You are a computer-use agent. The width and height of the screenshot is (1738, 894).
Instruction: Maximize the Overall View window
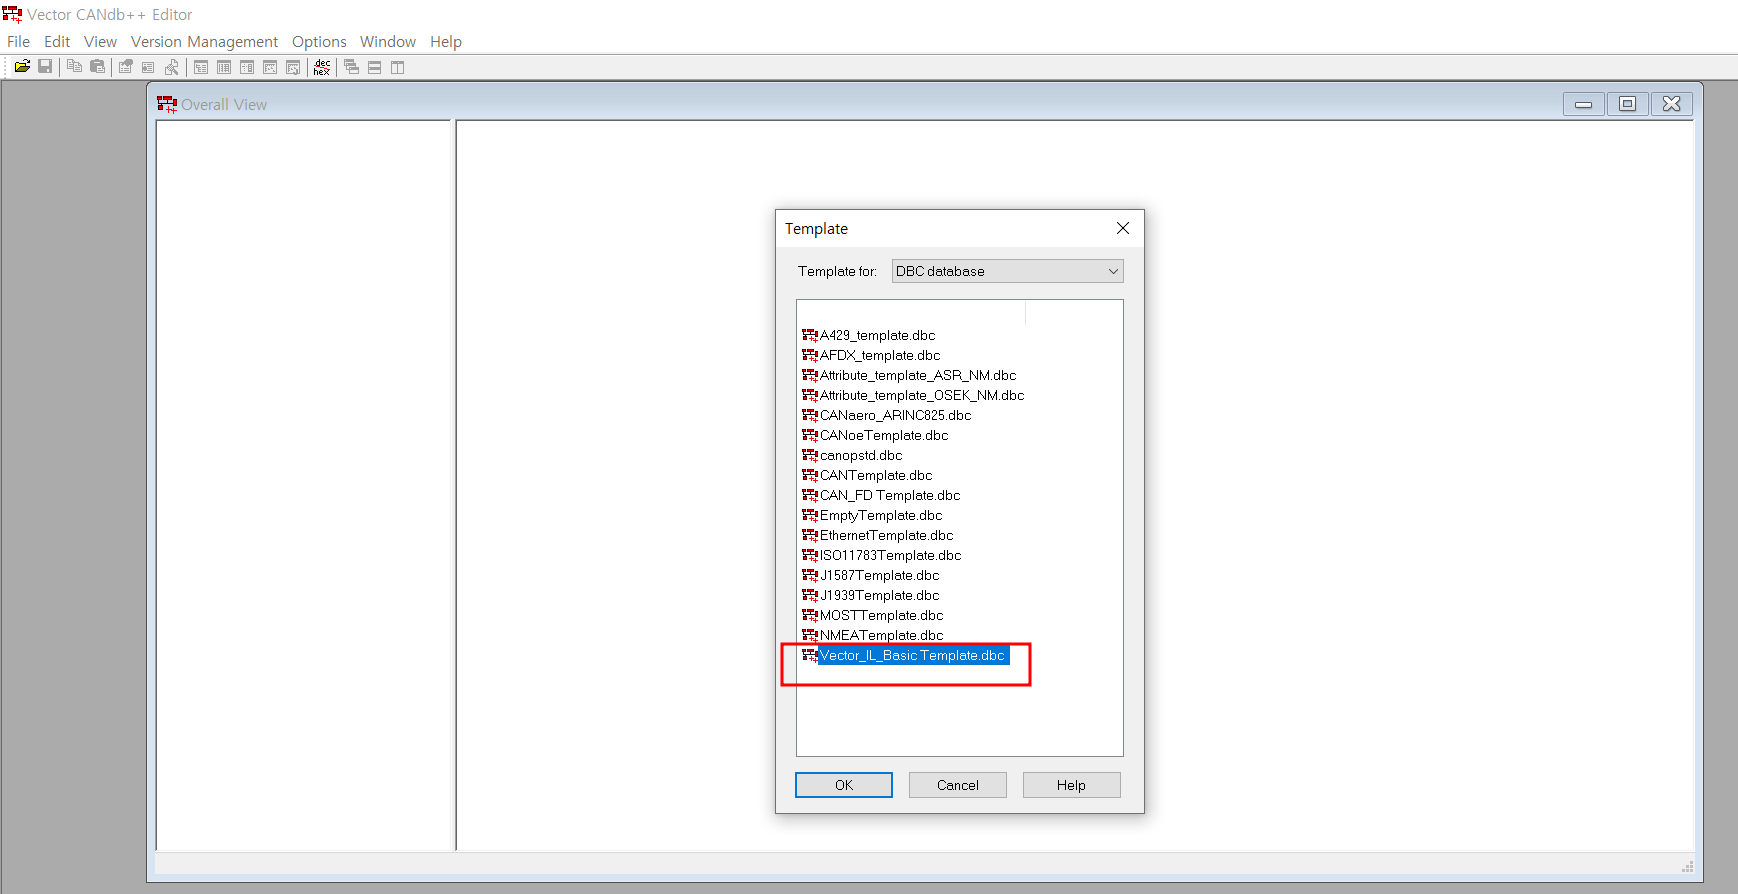coord(1628,104)
